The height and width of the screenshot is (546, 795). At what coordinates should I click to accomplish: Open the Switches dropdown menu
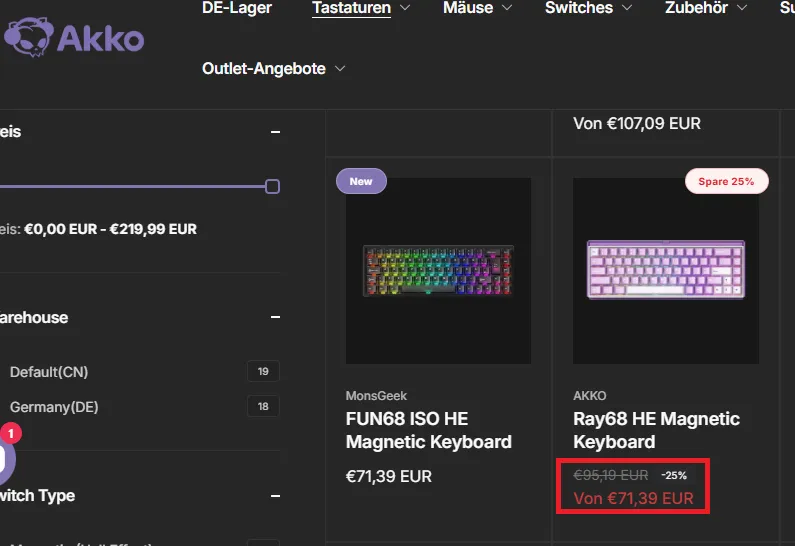[588, 8]
